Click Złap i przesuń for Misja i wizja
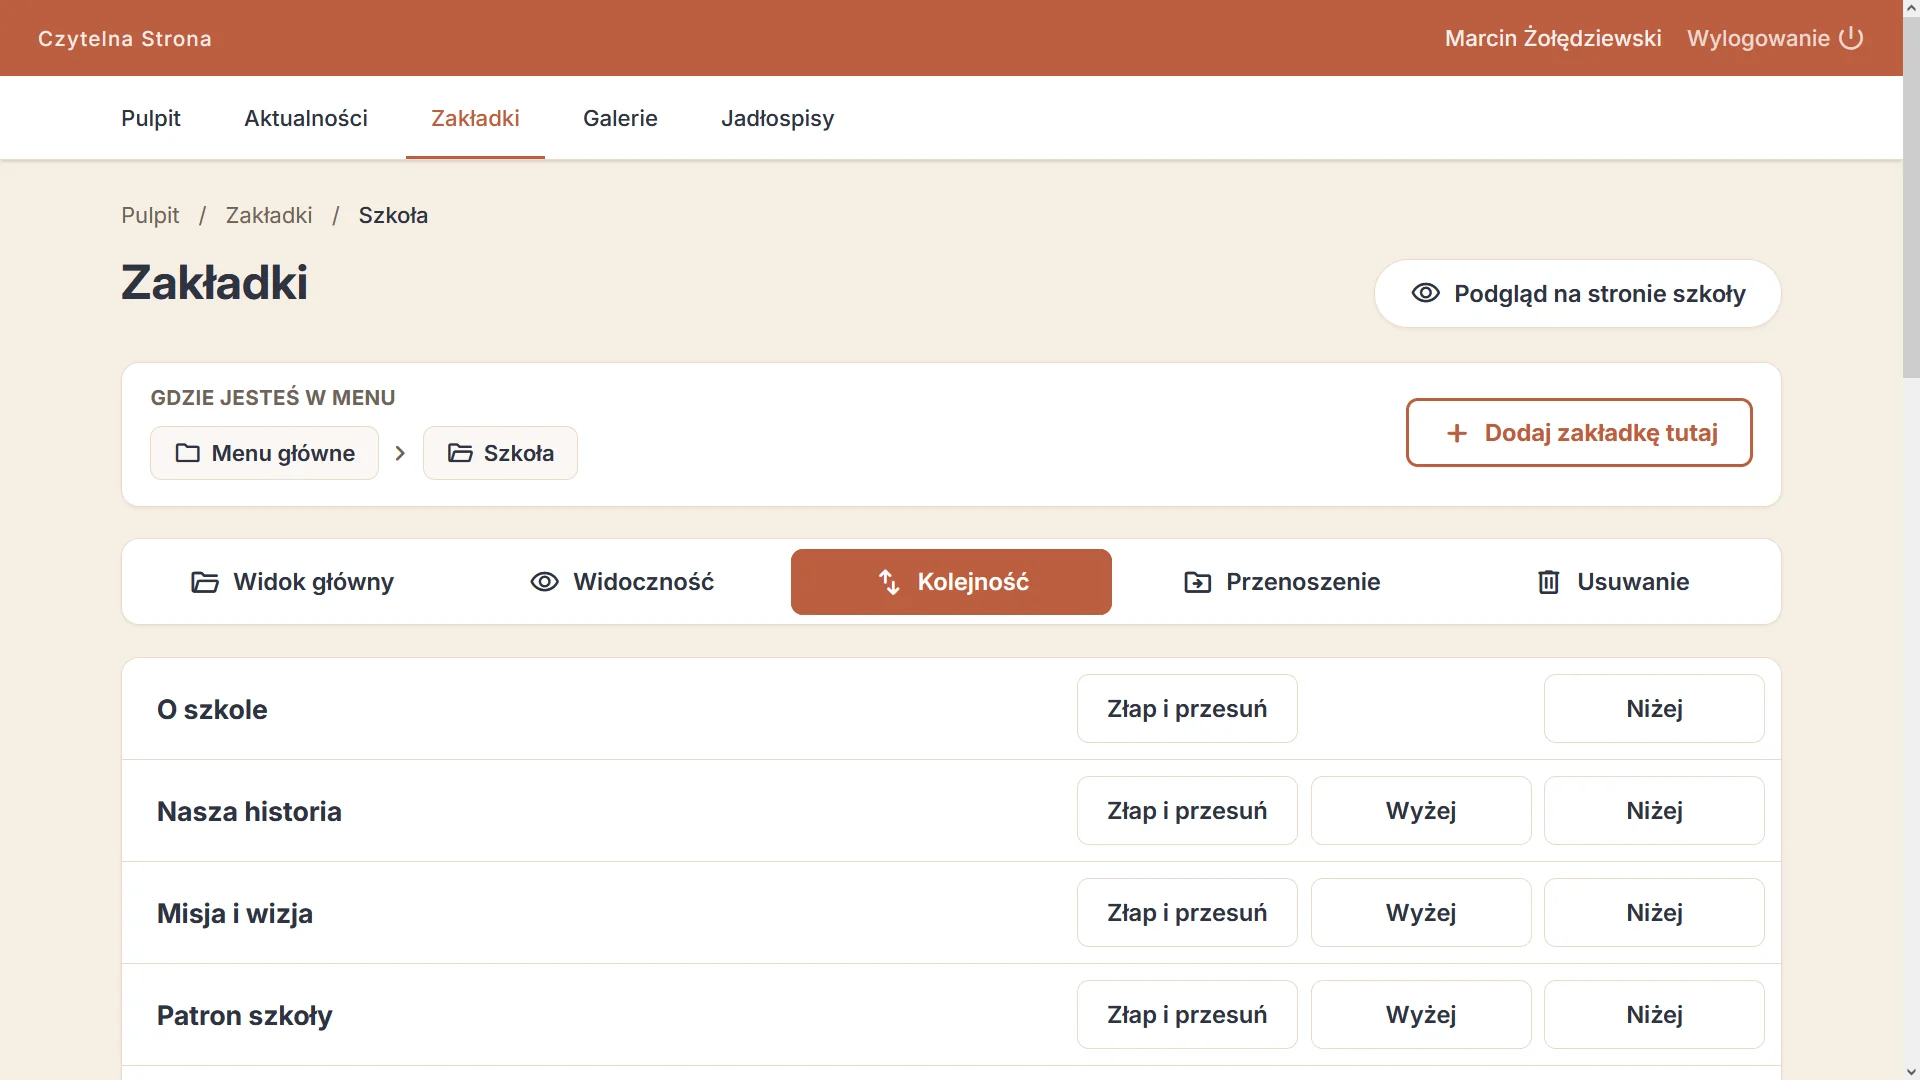 click(x=1187, y=913)
